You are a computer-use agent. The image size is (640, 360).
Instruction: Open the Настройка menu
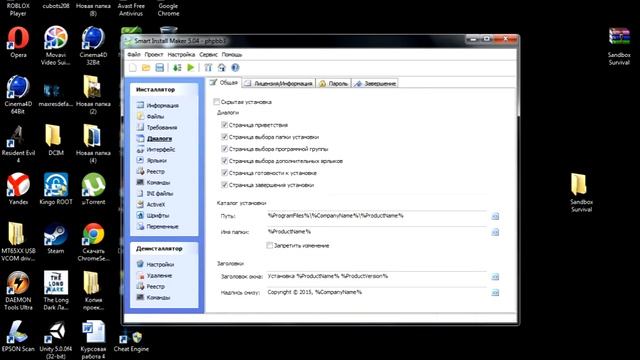click(x=181, y=54)
